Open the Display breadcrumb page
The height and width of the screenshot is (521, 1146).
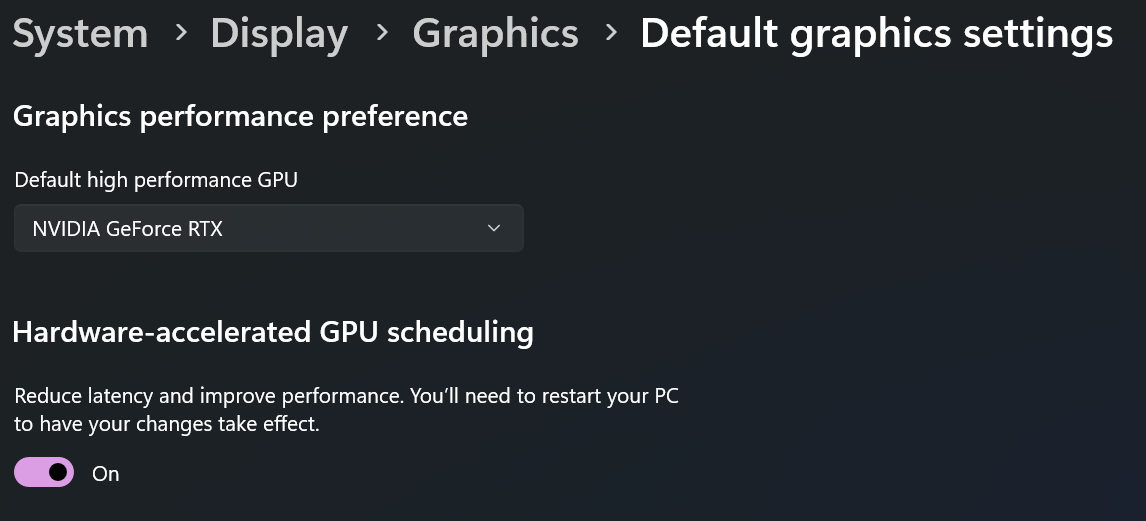coord(278,33)
